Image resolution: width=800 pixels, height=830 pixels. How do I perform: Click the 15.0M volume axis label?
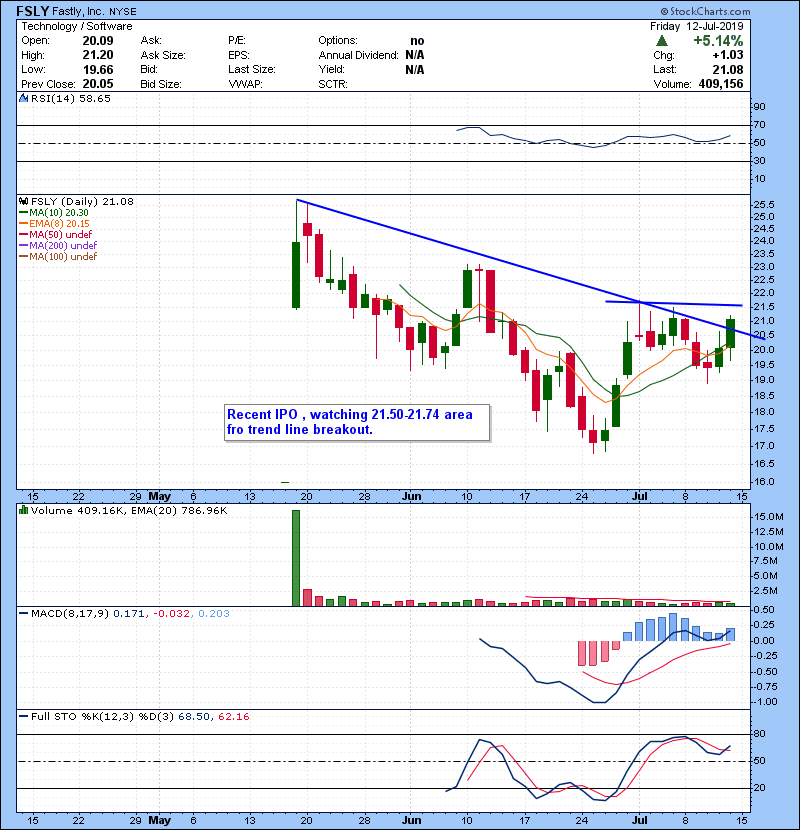click(x=769, y=517)
